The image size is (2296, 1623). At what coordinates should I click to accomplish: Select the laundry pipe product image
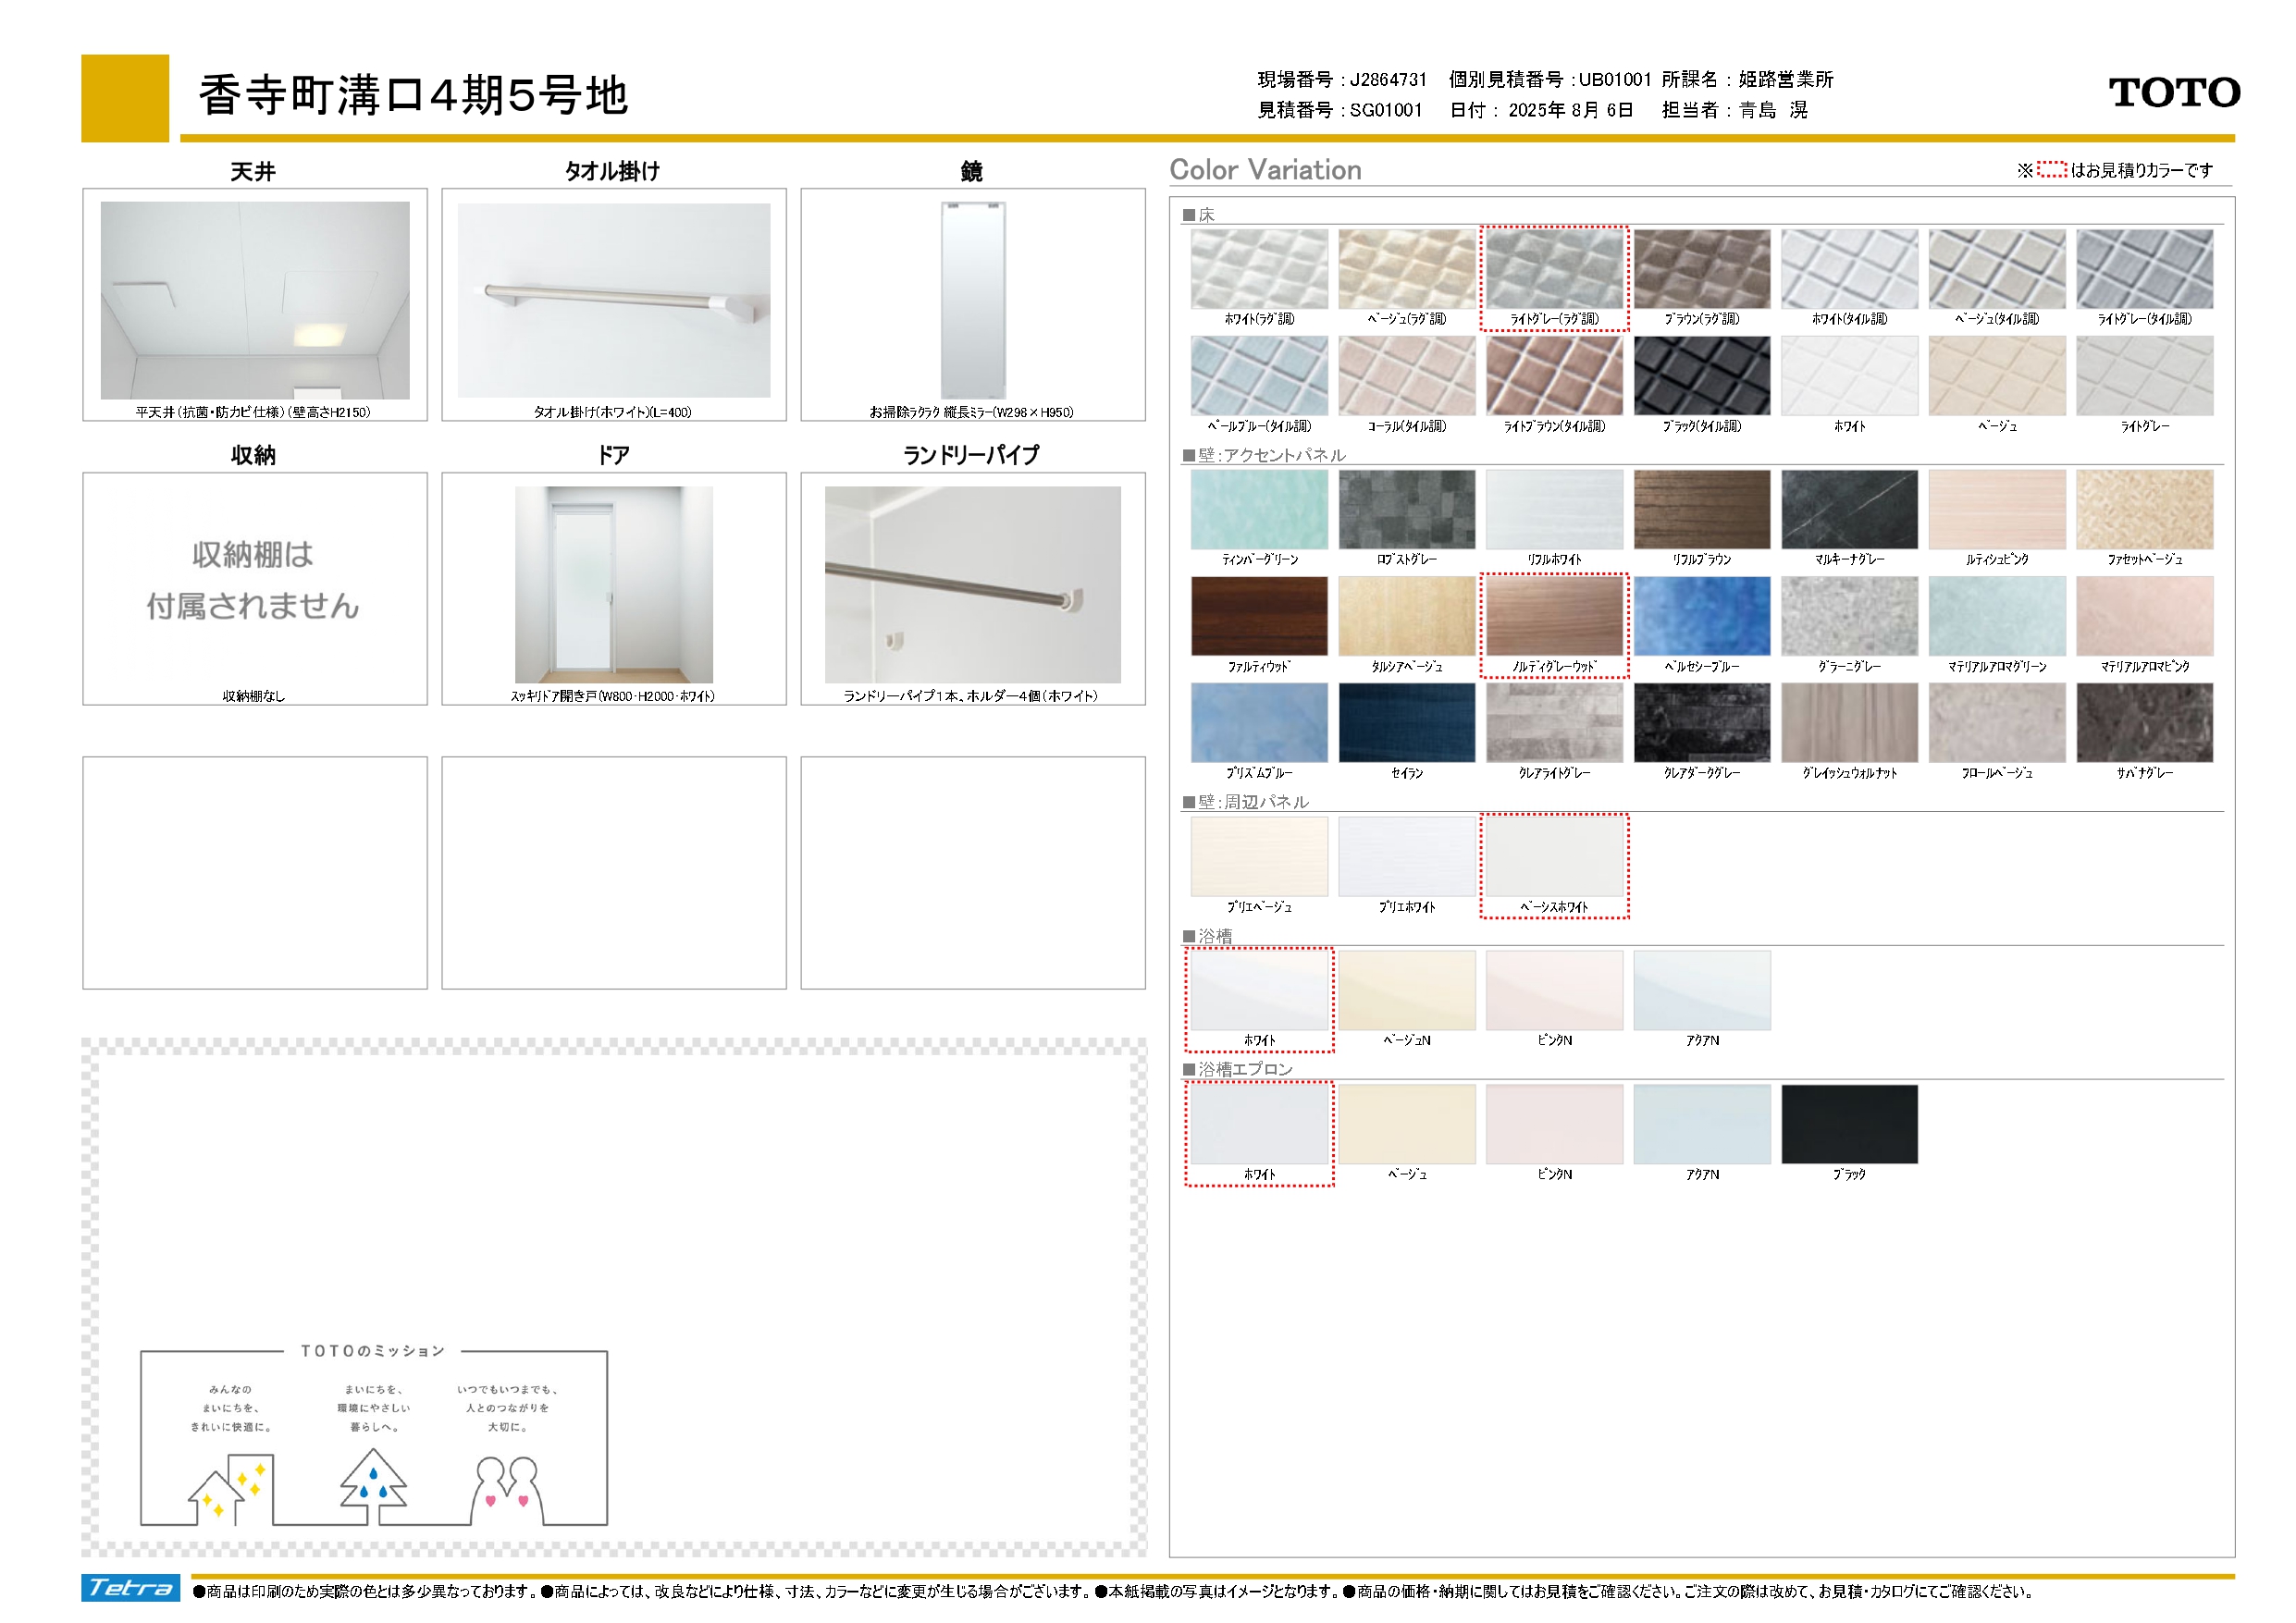click(x=972, y=584)
